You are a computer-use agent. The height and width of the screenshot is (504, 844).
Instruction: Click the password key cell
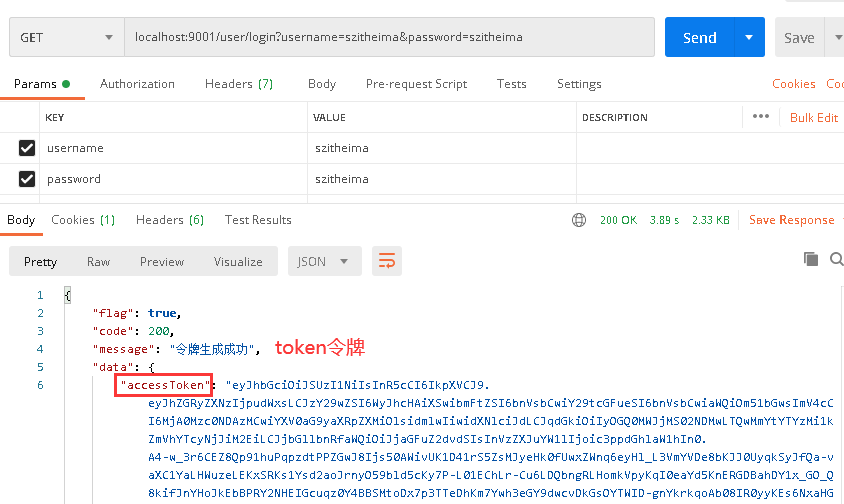tap(173, 179)
